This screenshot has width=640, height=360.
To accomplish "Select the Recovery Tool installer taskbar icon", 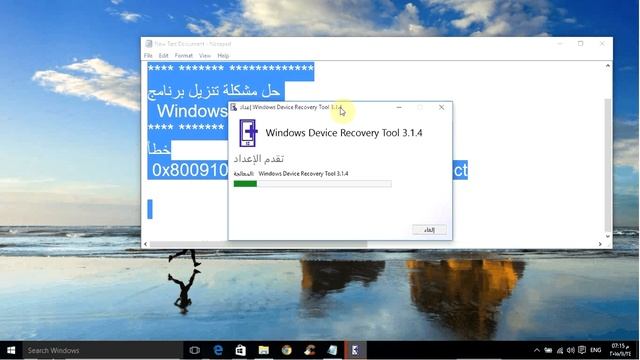I will pyautogui.click(x=355, y=350).
